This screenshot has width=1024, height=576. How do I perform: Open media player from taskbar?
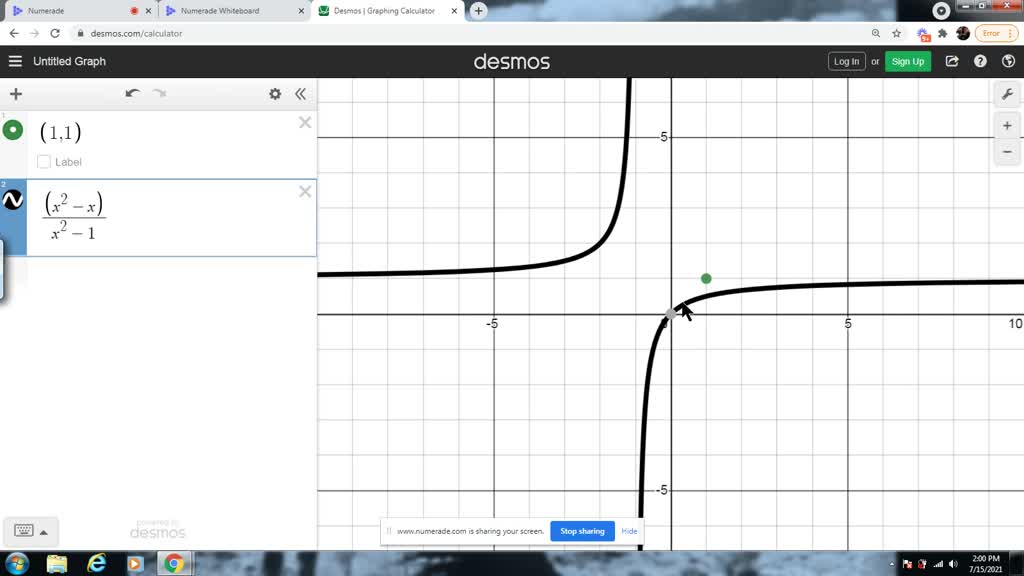(135, 563)
